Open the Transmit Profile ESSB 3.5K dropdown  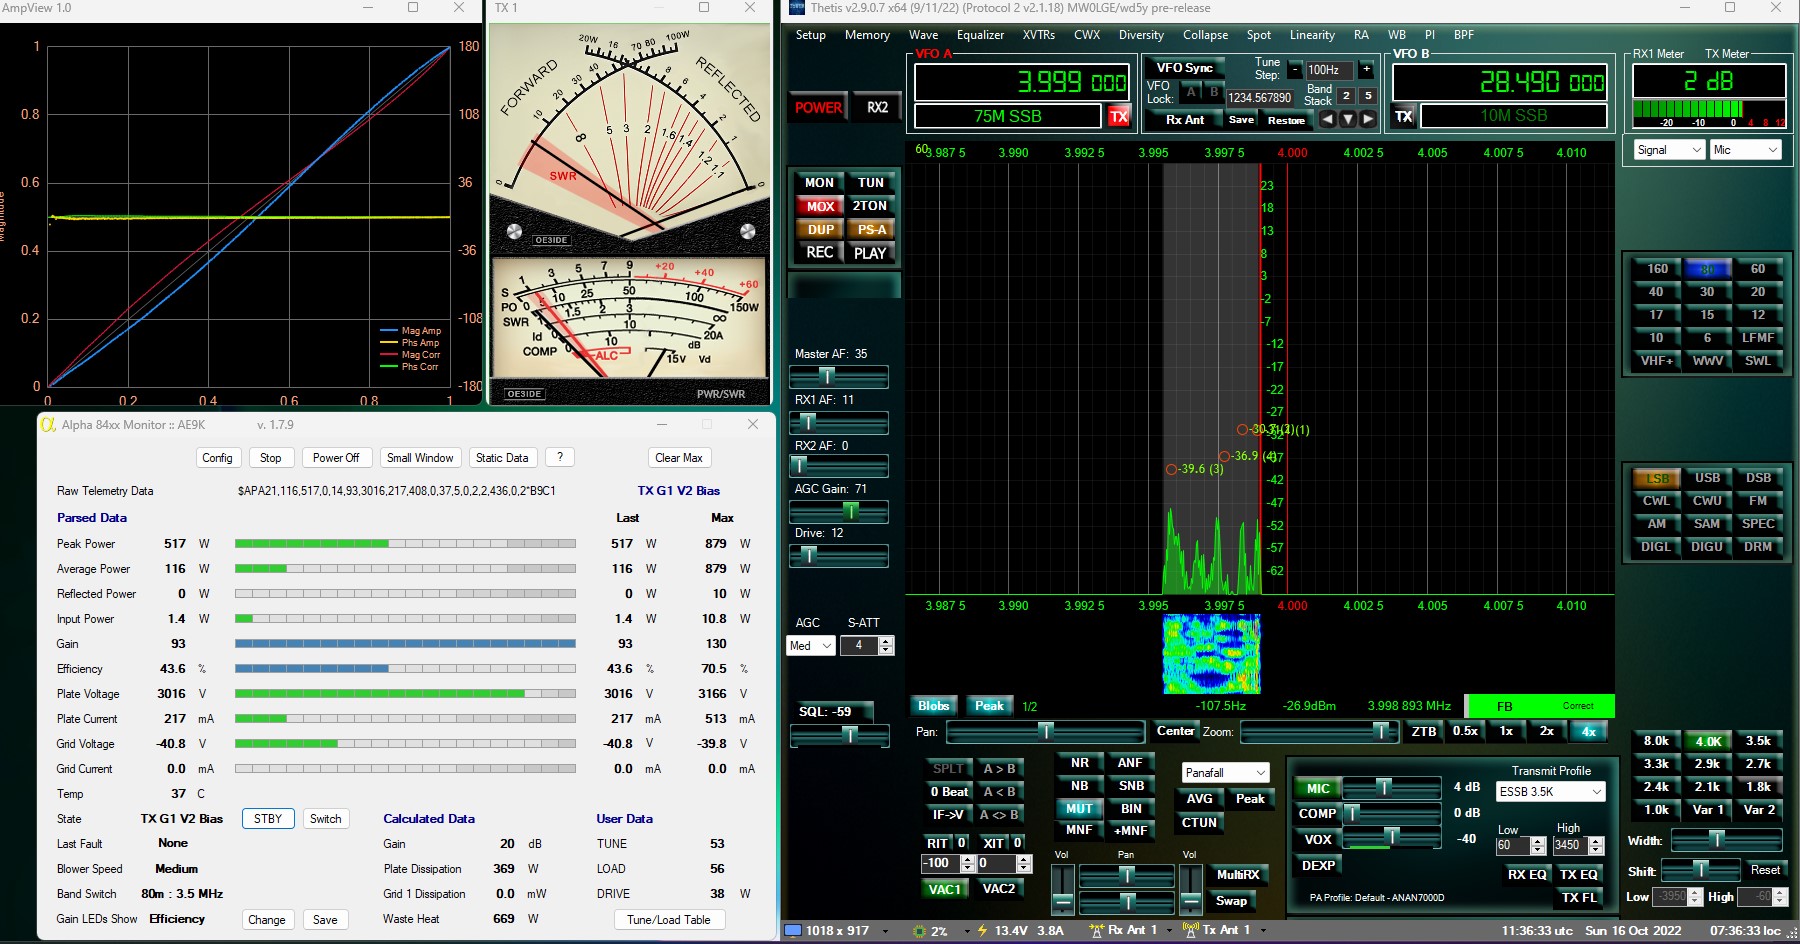1550,792
